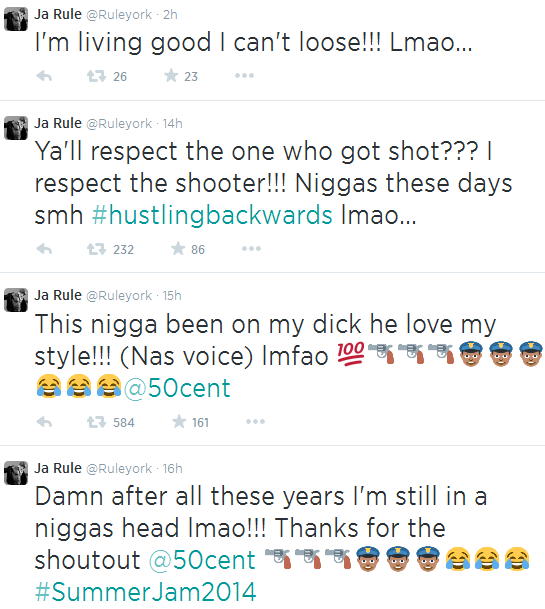Open the 14h timestamp permalink
Screen dimensions: 545x609
point(172,124)
